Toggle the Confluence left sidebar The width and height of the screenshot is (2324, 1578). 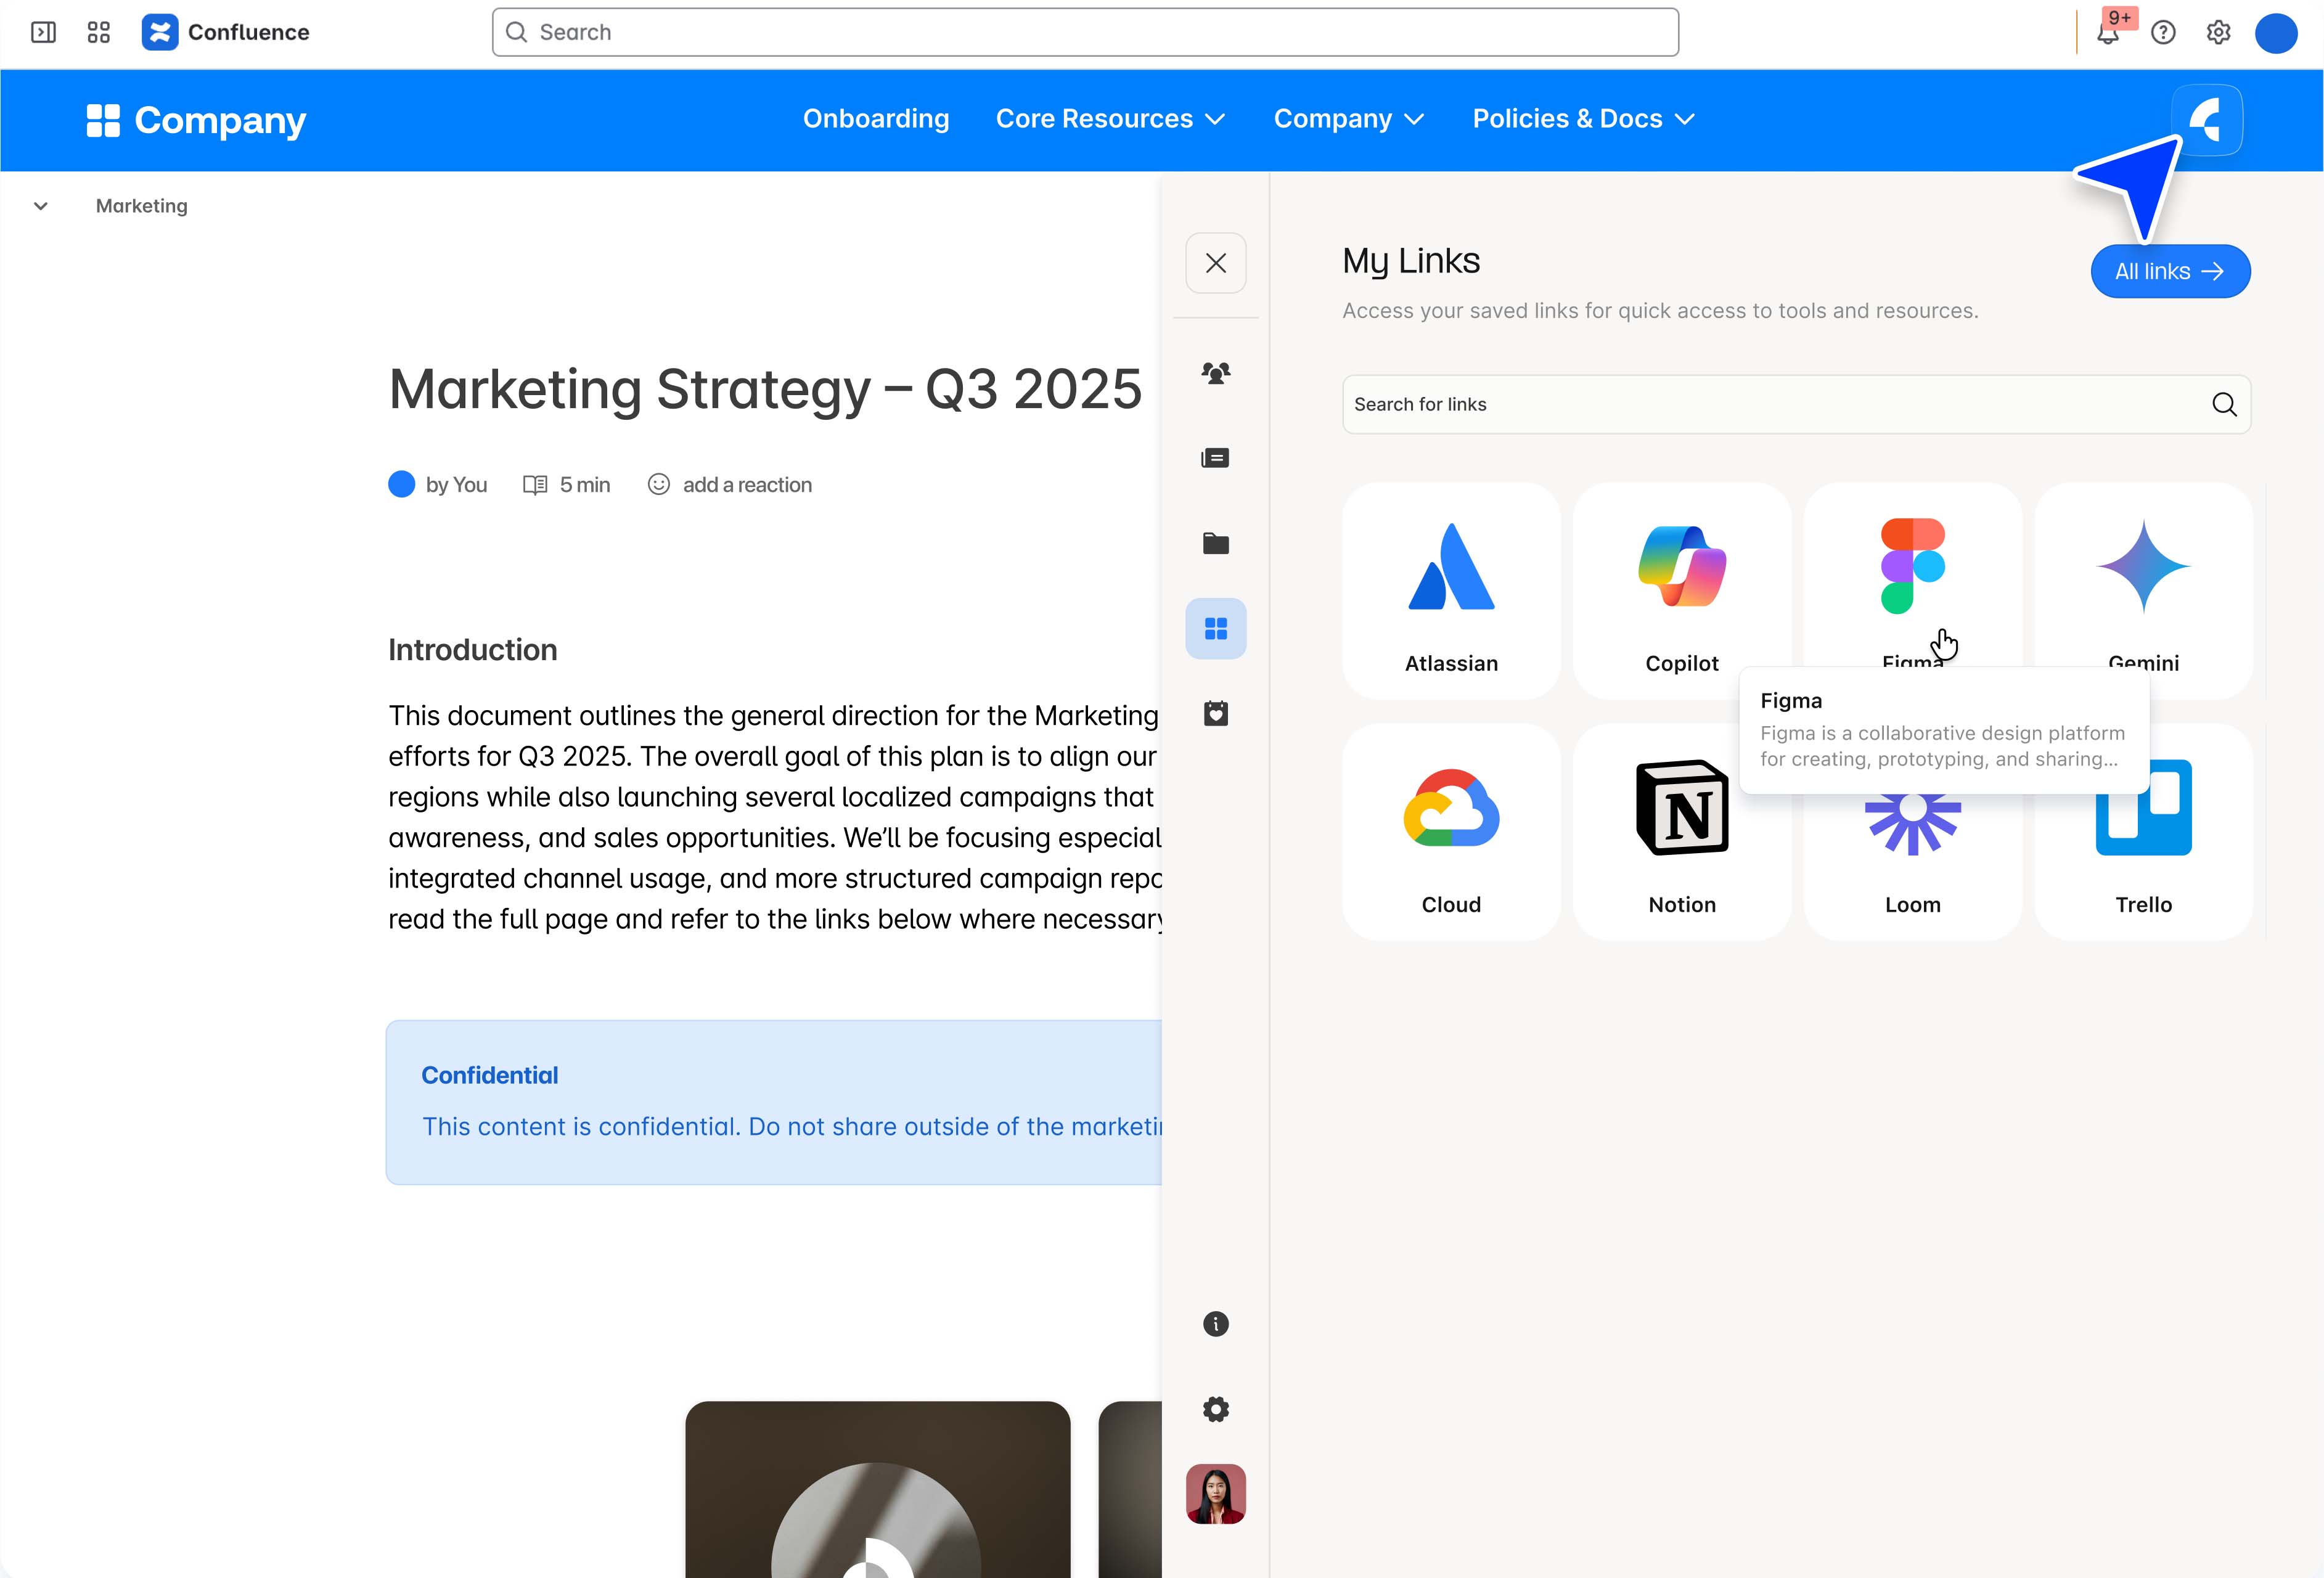coord(43,32)
